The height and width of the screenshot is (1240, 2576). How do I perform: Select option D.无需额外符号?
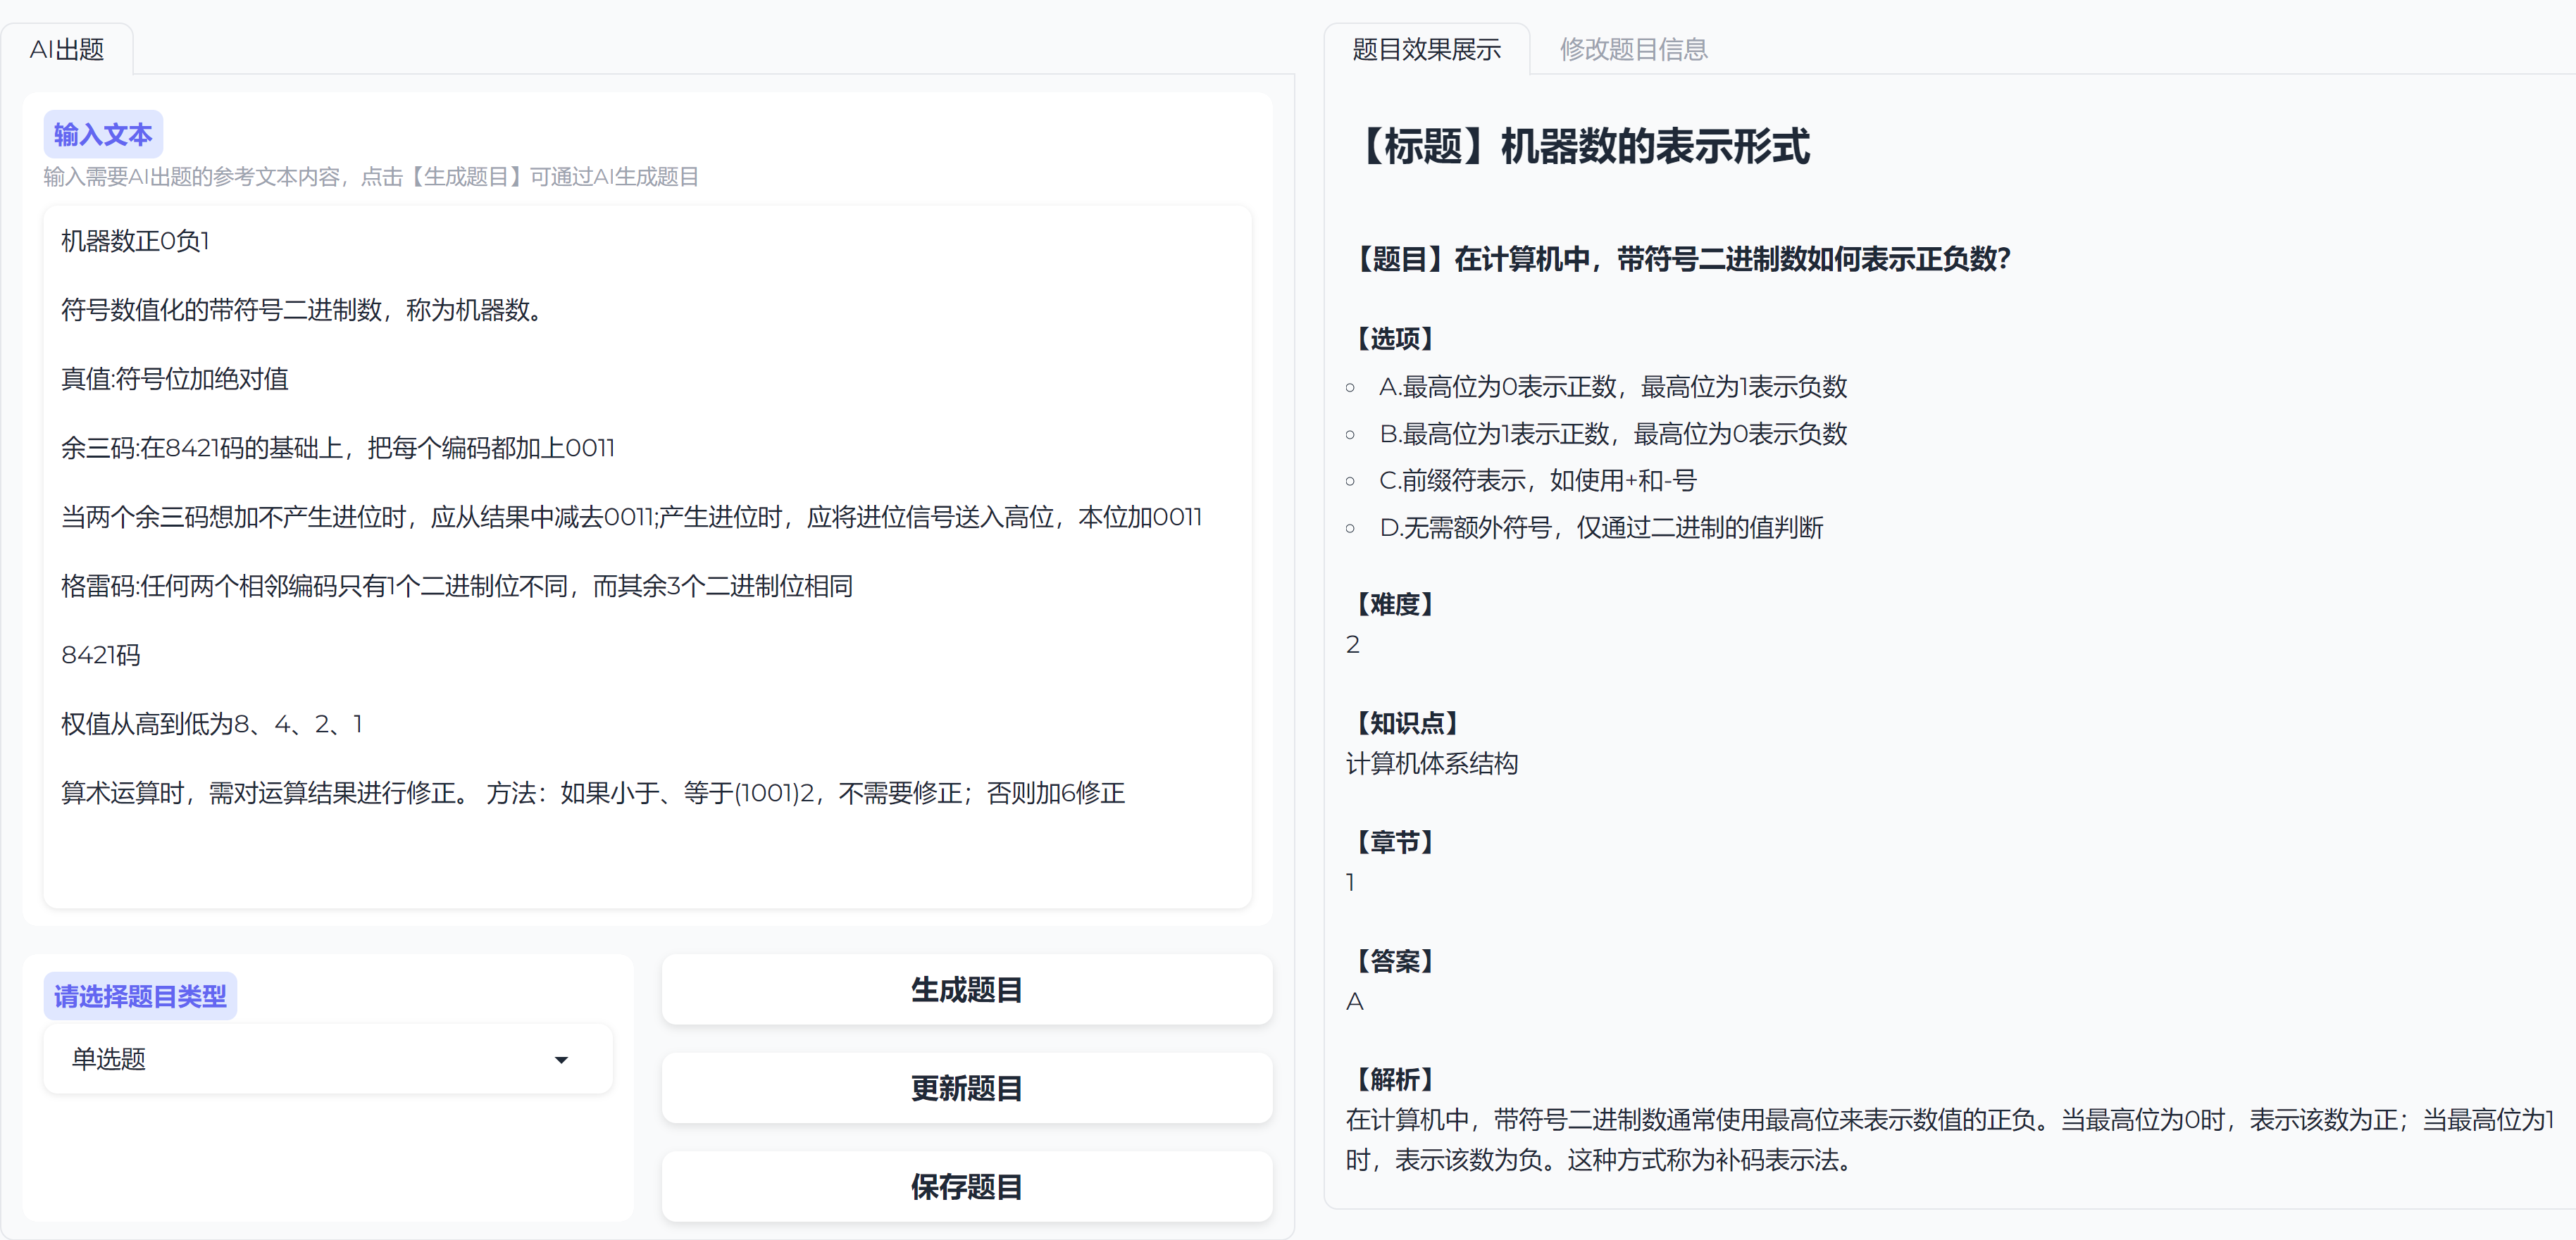[x=1600, y=528]
